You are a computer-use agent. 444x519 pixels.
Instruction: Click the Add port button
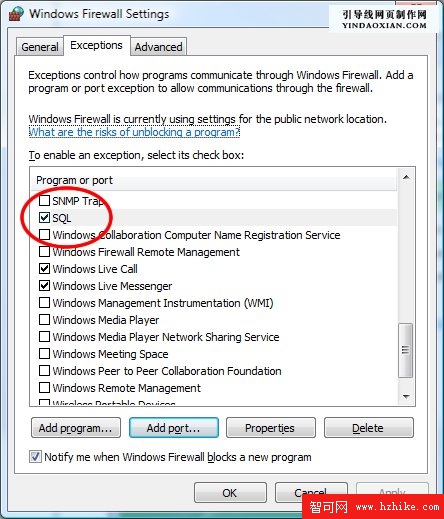174,428
